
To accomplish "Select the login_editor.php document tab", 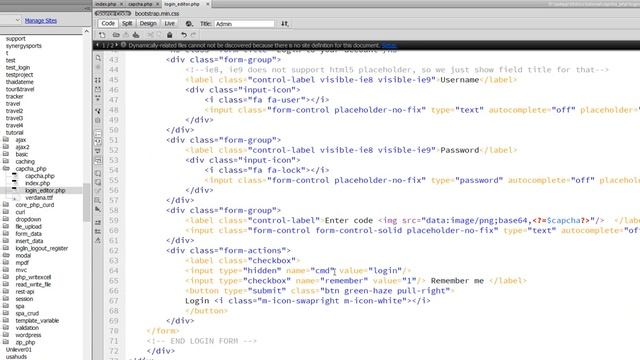I will pos(182,4).
